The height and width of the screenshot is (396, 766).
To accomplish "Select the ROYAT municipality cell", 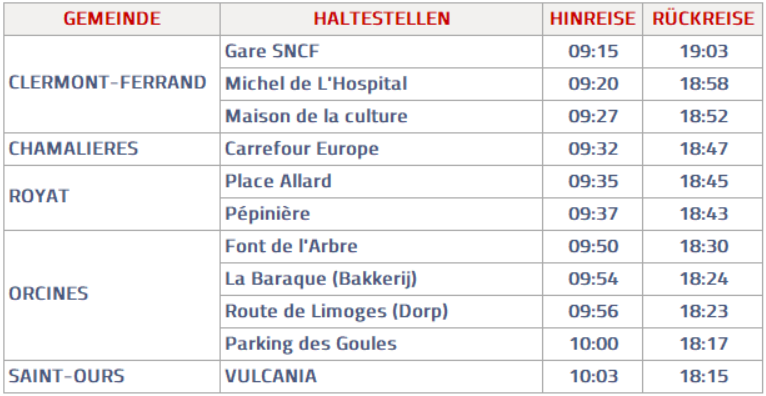I will pos(39,197).
